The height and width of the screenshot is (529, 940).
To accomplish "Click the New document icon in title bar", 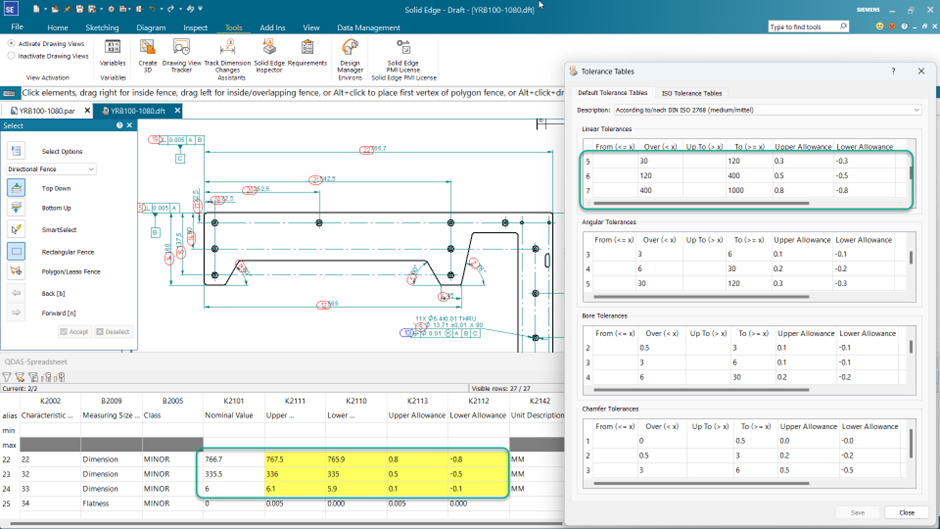I will (x=36, y=9).
